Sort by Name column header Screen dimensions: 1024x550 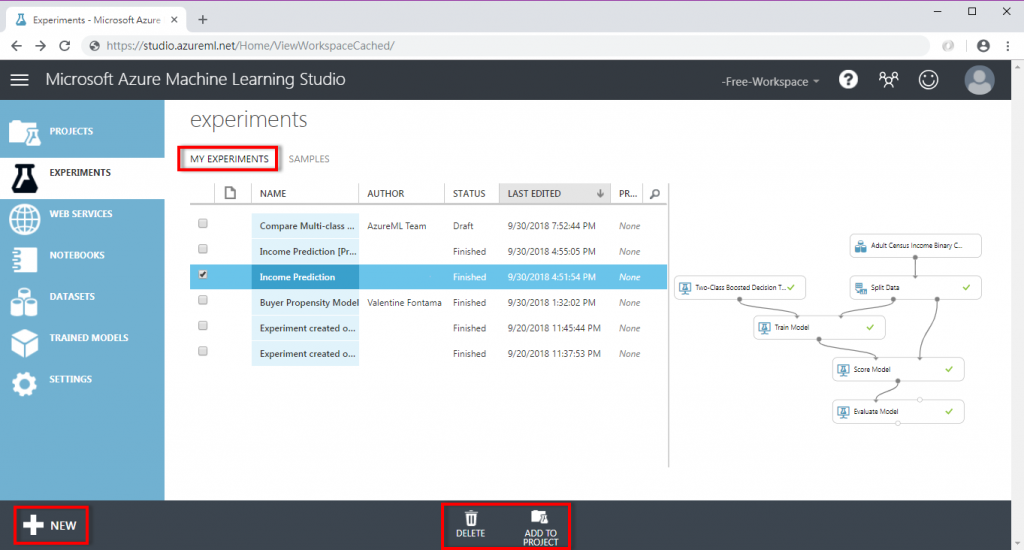[x=304, y=193]
